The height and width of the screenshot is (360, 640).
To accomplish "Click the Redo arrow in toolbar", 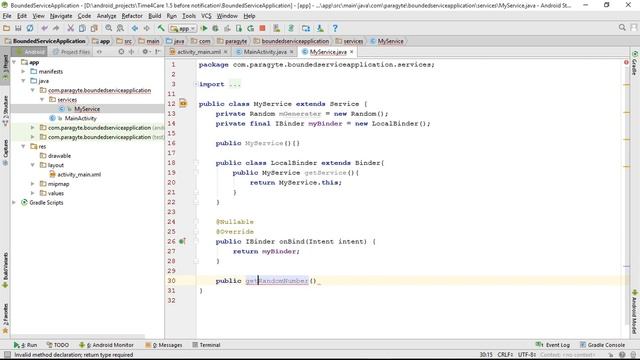I will [56, 28].
